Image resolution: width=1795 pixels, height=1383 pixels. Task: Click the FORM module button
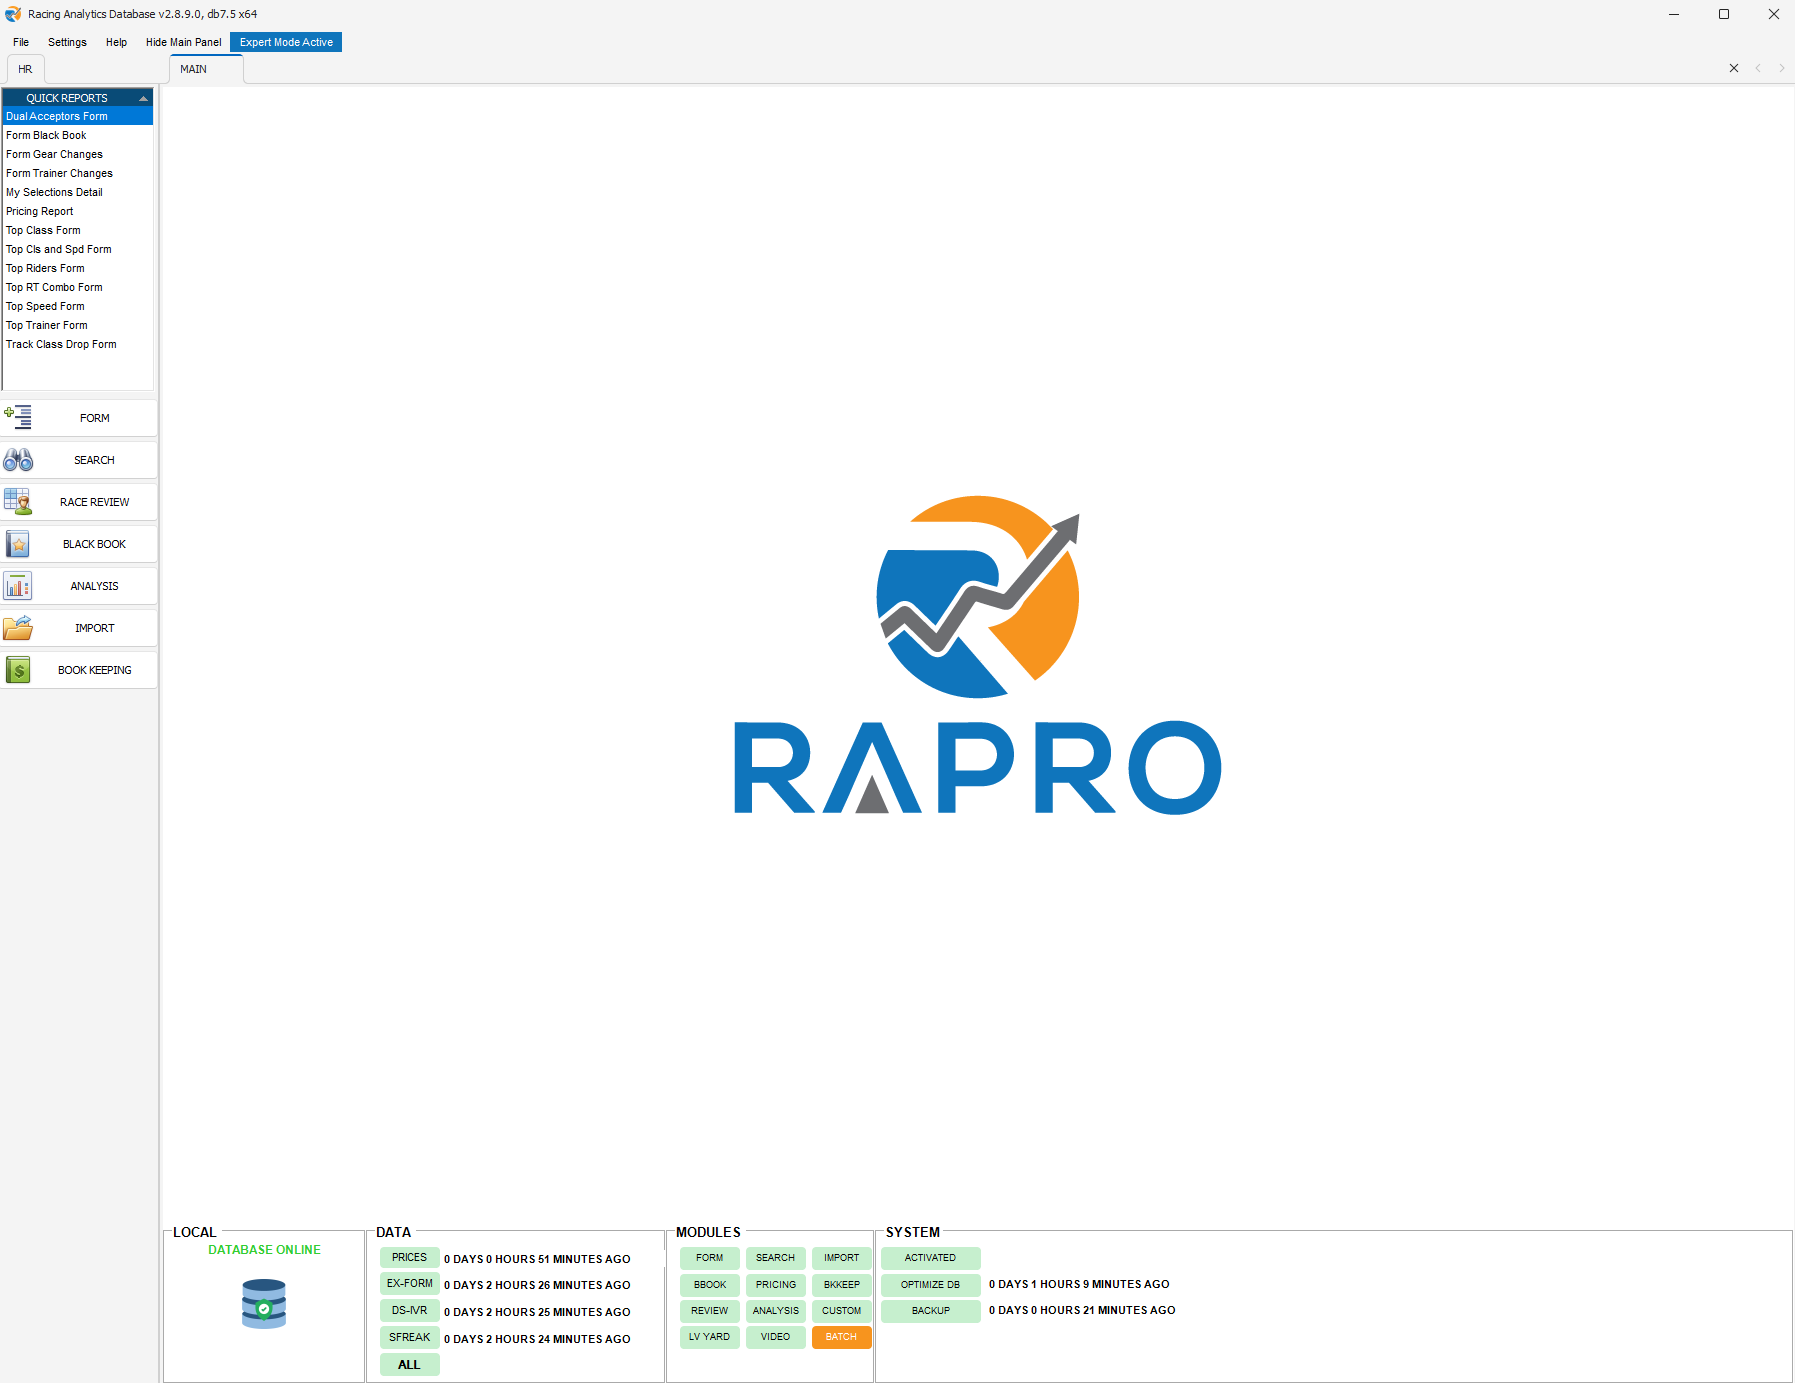[x=710, y=1258]
